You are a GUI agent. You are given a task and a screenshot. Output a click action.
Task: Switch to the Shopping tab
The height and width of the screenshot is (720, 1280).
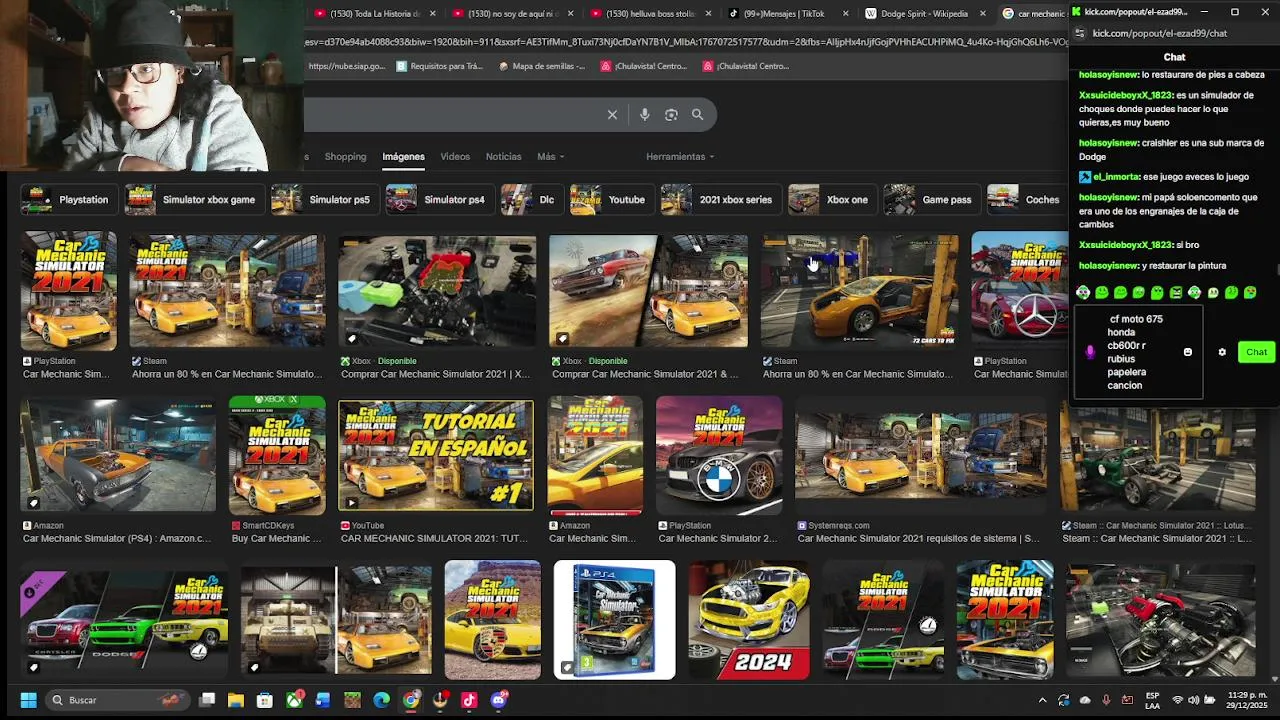(x=345, y=157)
